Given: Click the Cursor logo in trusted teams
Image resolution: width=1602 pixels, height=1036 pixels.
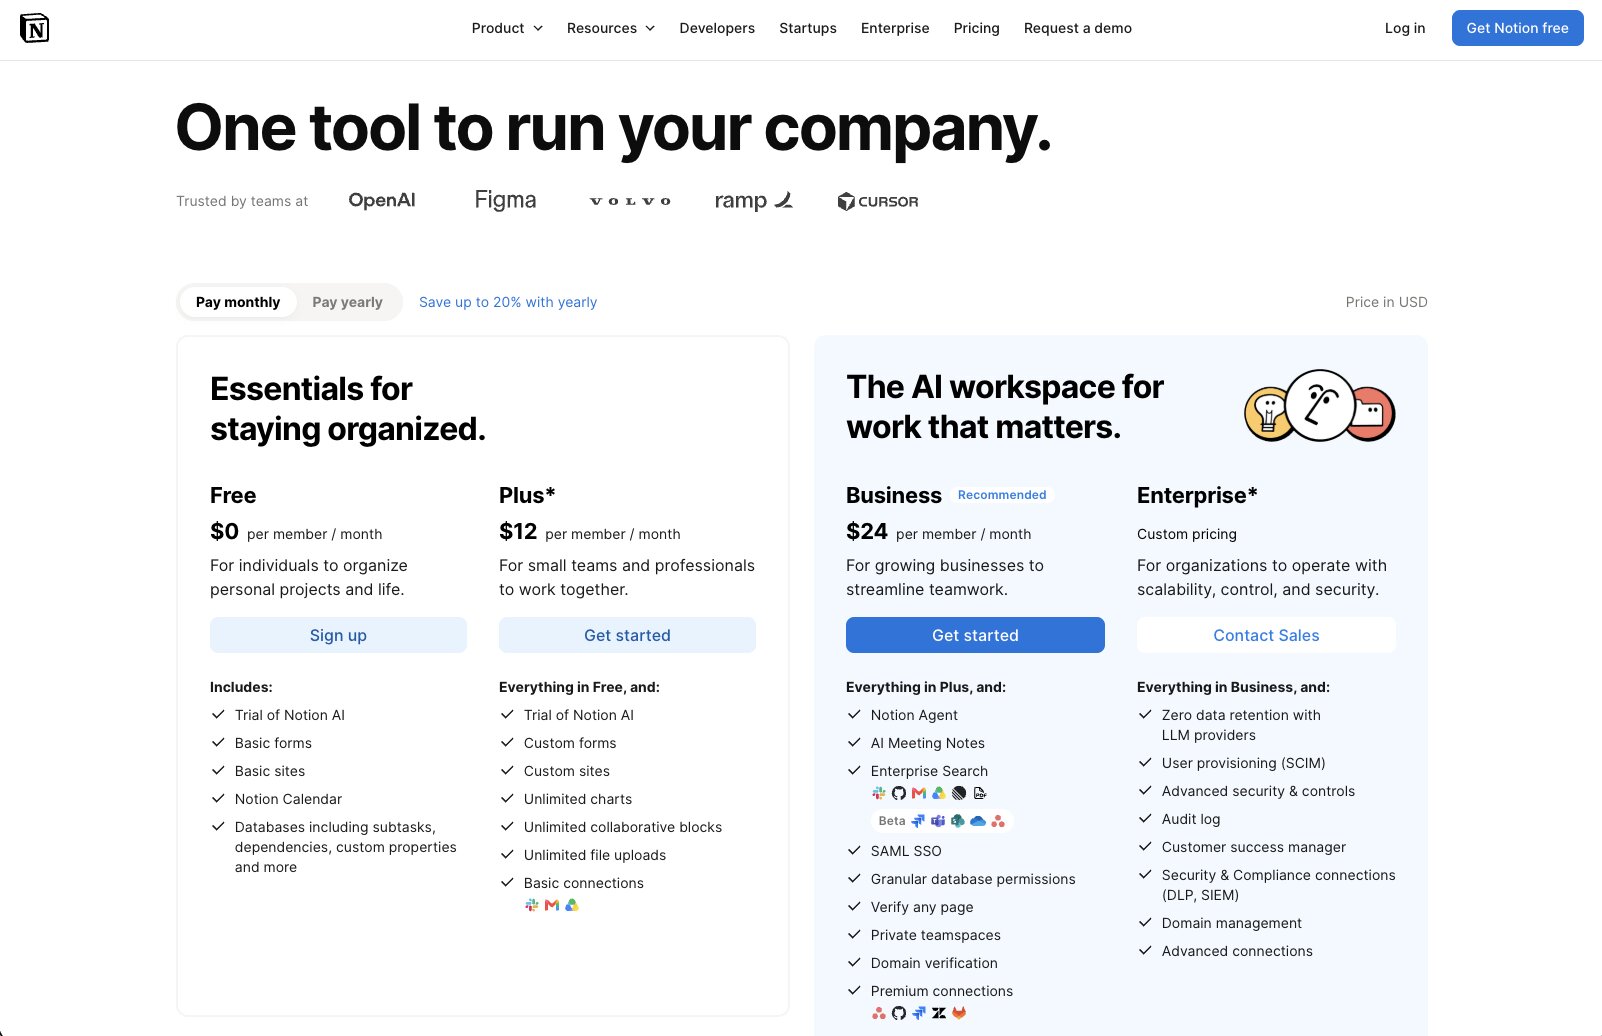Looking at the screenshot, I should [x=878, y=201].
